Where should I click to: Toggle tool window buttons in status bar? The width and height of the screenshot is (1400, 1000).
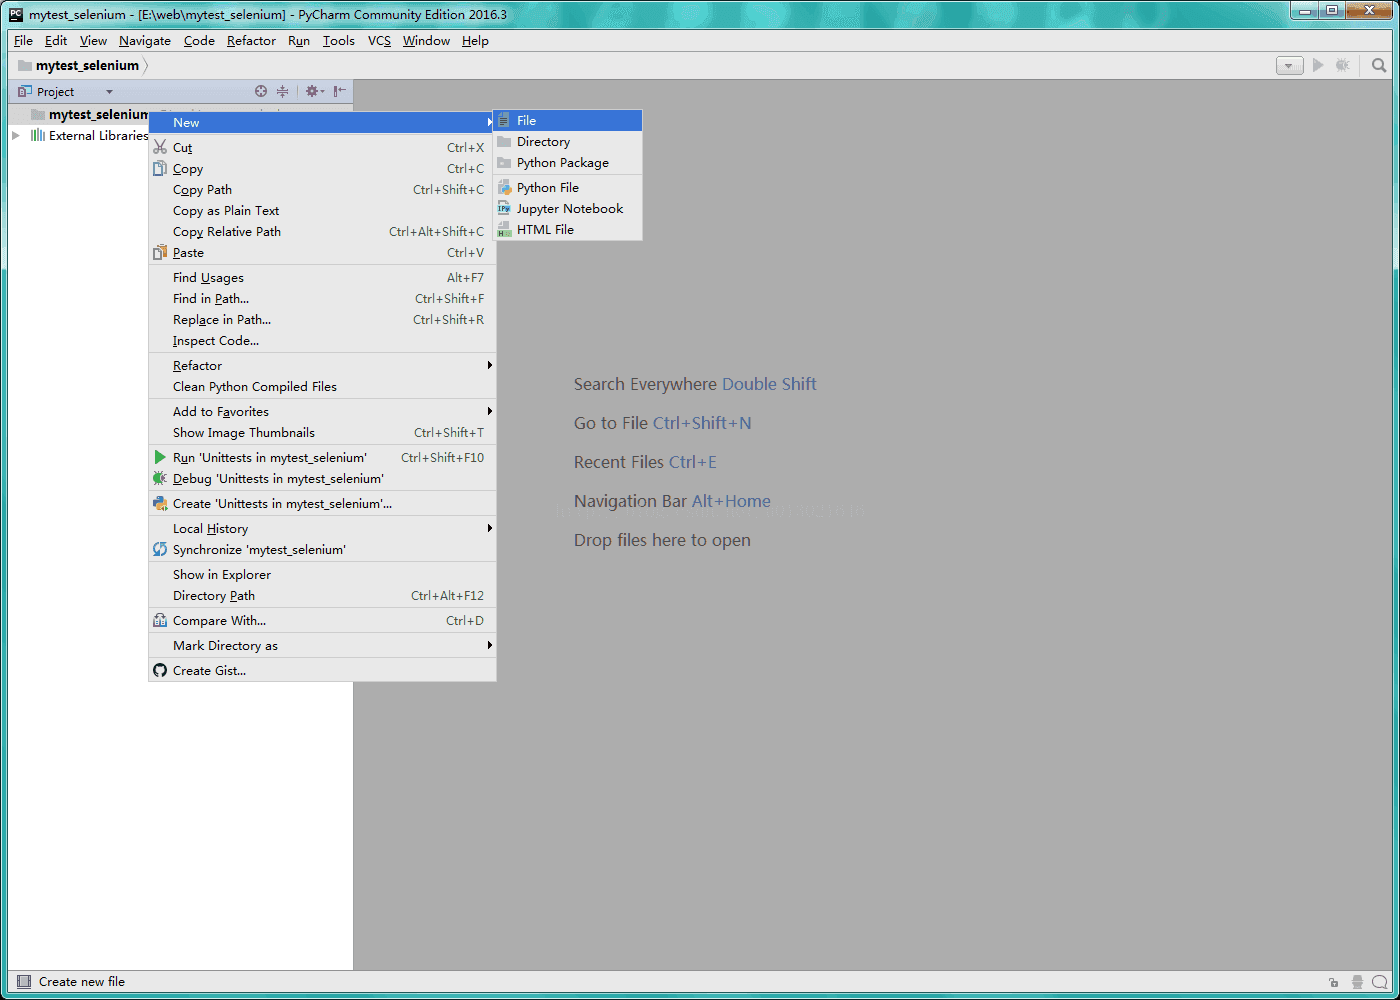pos(24,982)
